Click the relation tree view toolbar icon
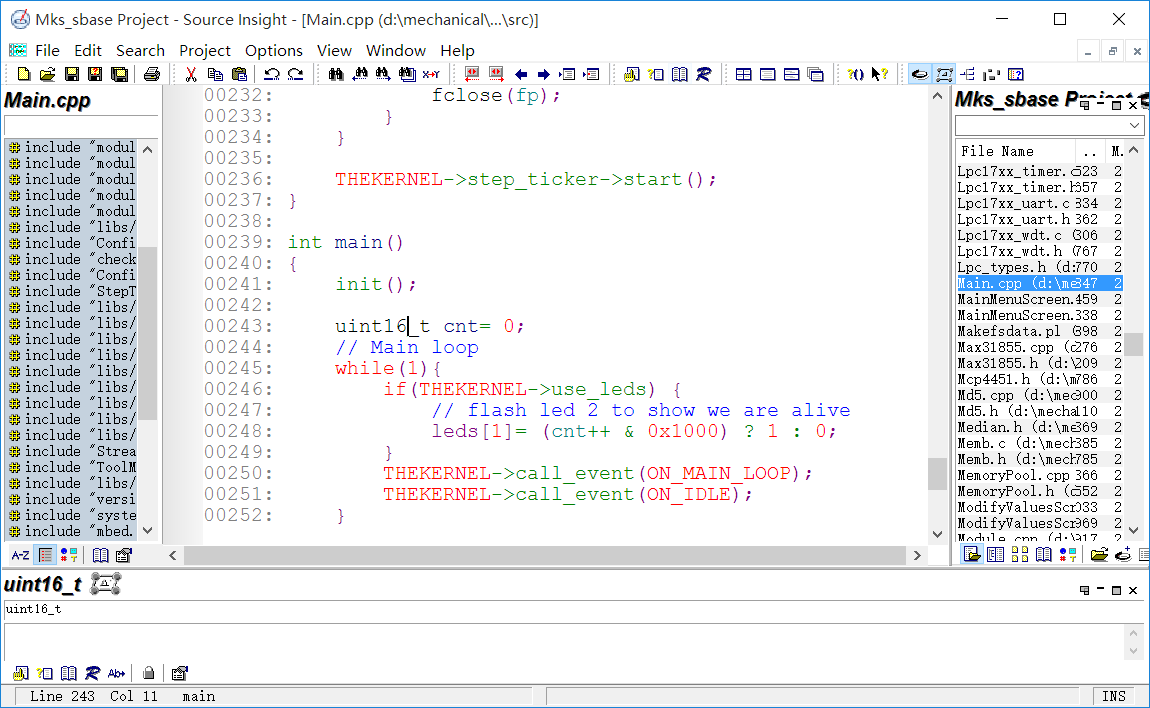The height and width of the screenshot is (708, 1150). coord(967,74)
